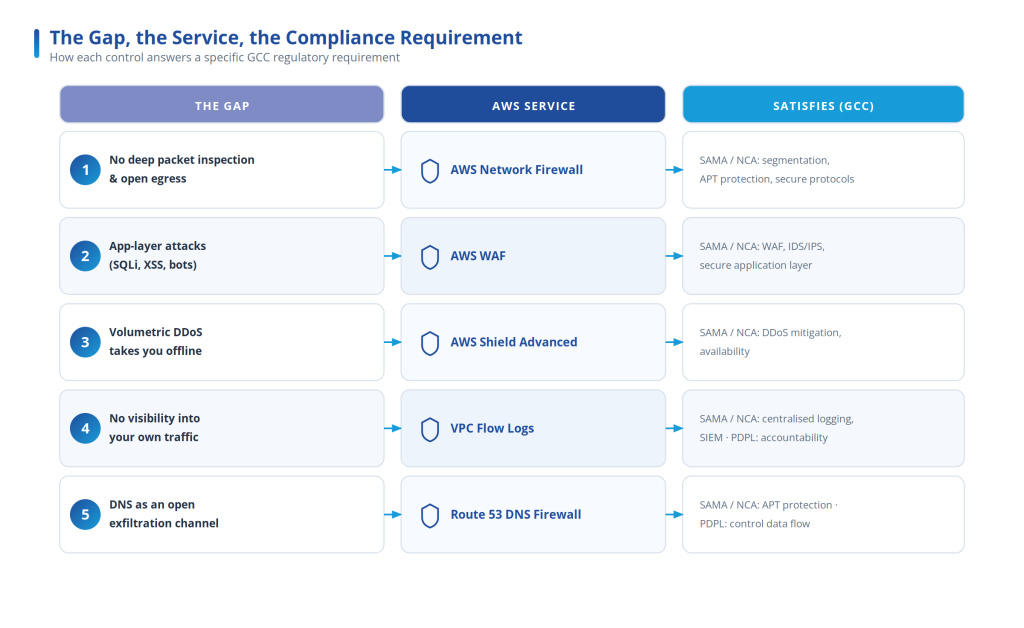The image size is (1024, 628).
Task: Click the shield icon beside AWS Shield Advanced
Action: coord(430,343)
